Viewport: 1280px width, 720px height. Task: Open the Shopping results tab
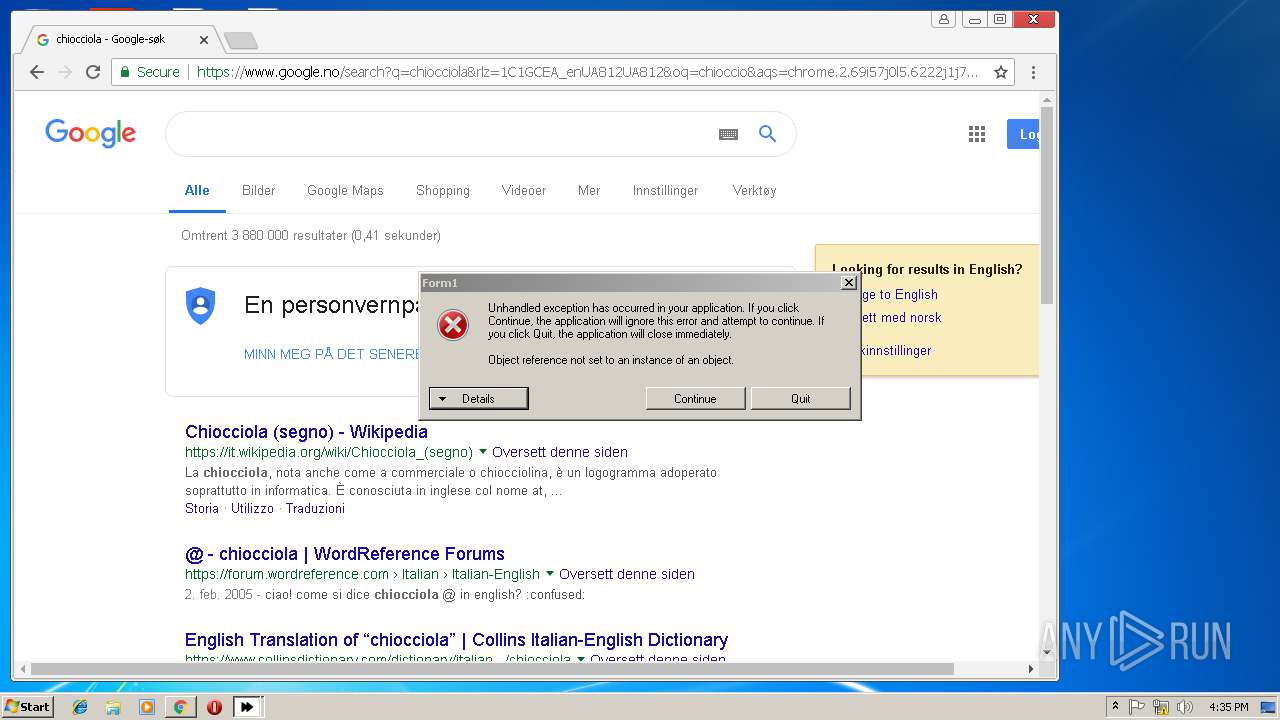(x=443, y=190)
